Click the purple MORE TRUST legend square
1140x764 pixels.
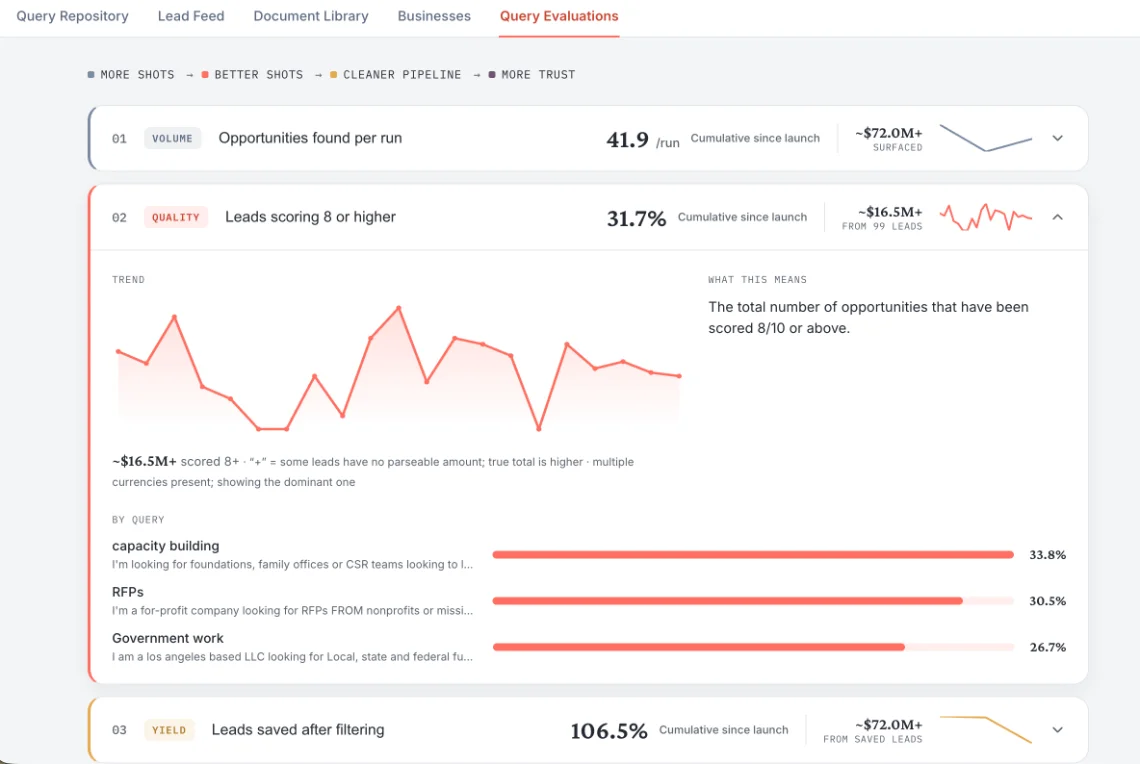point(492,74)
